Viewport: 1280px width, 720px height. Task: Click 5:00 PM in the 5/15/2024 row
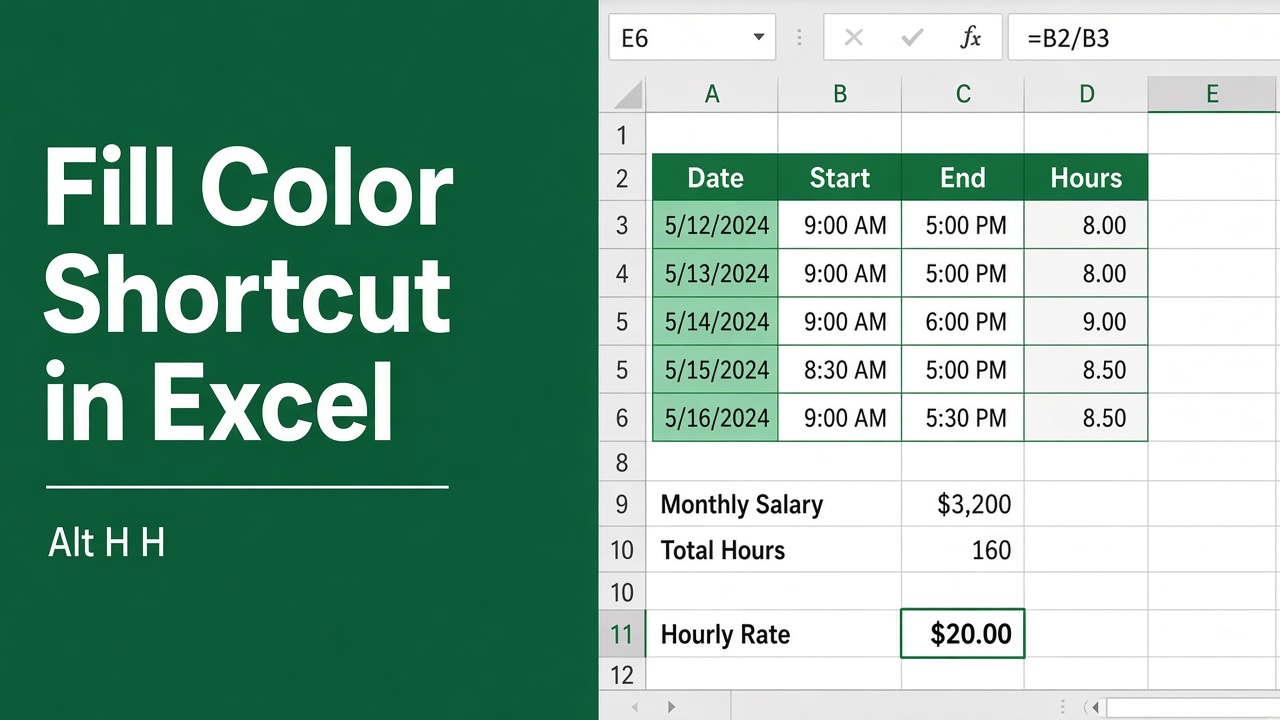pyautogui.click(x=963, y=369)
